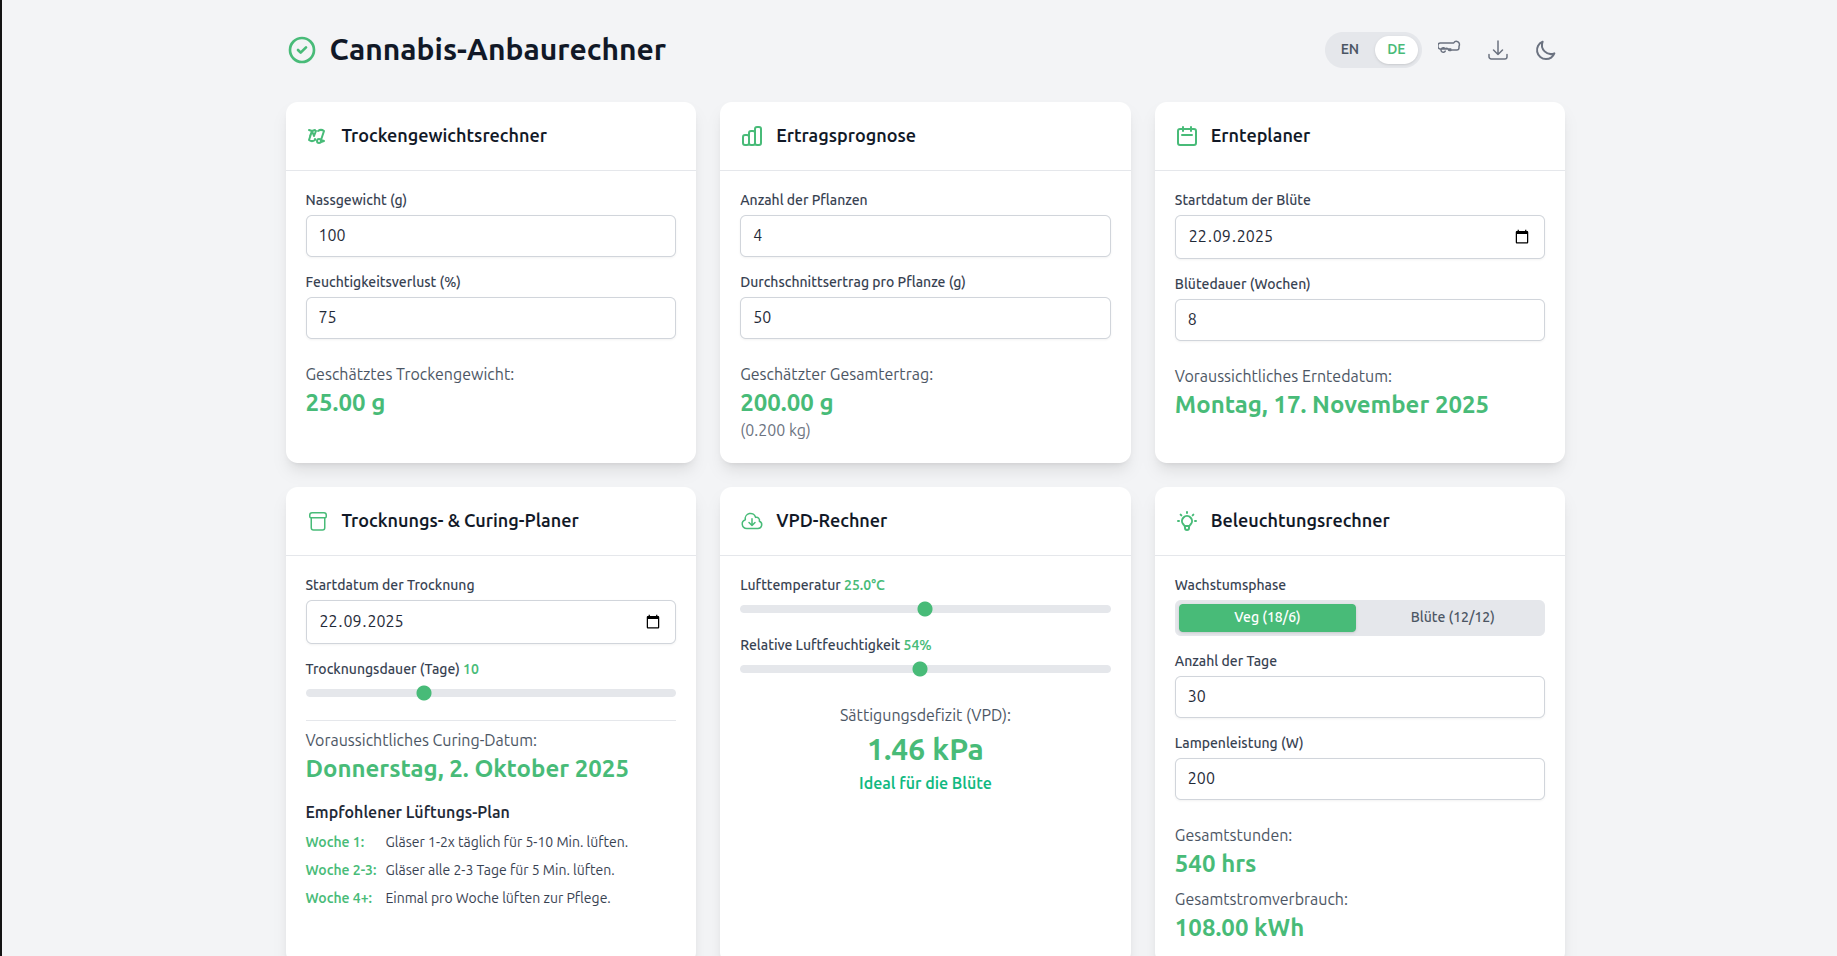Select the DE language option

1396,49
